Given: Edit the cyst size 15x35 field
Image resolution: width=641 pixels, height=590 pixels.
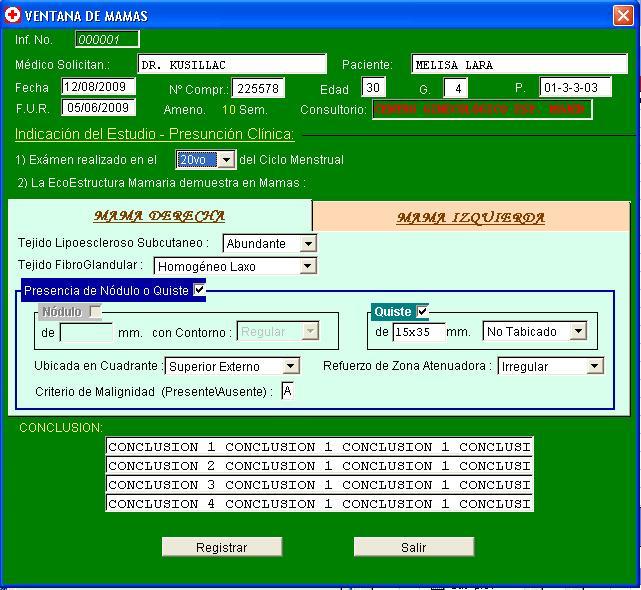Looking at the screenshot, I should (419, 332).
